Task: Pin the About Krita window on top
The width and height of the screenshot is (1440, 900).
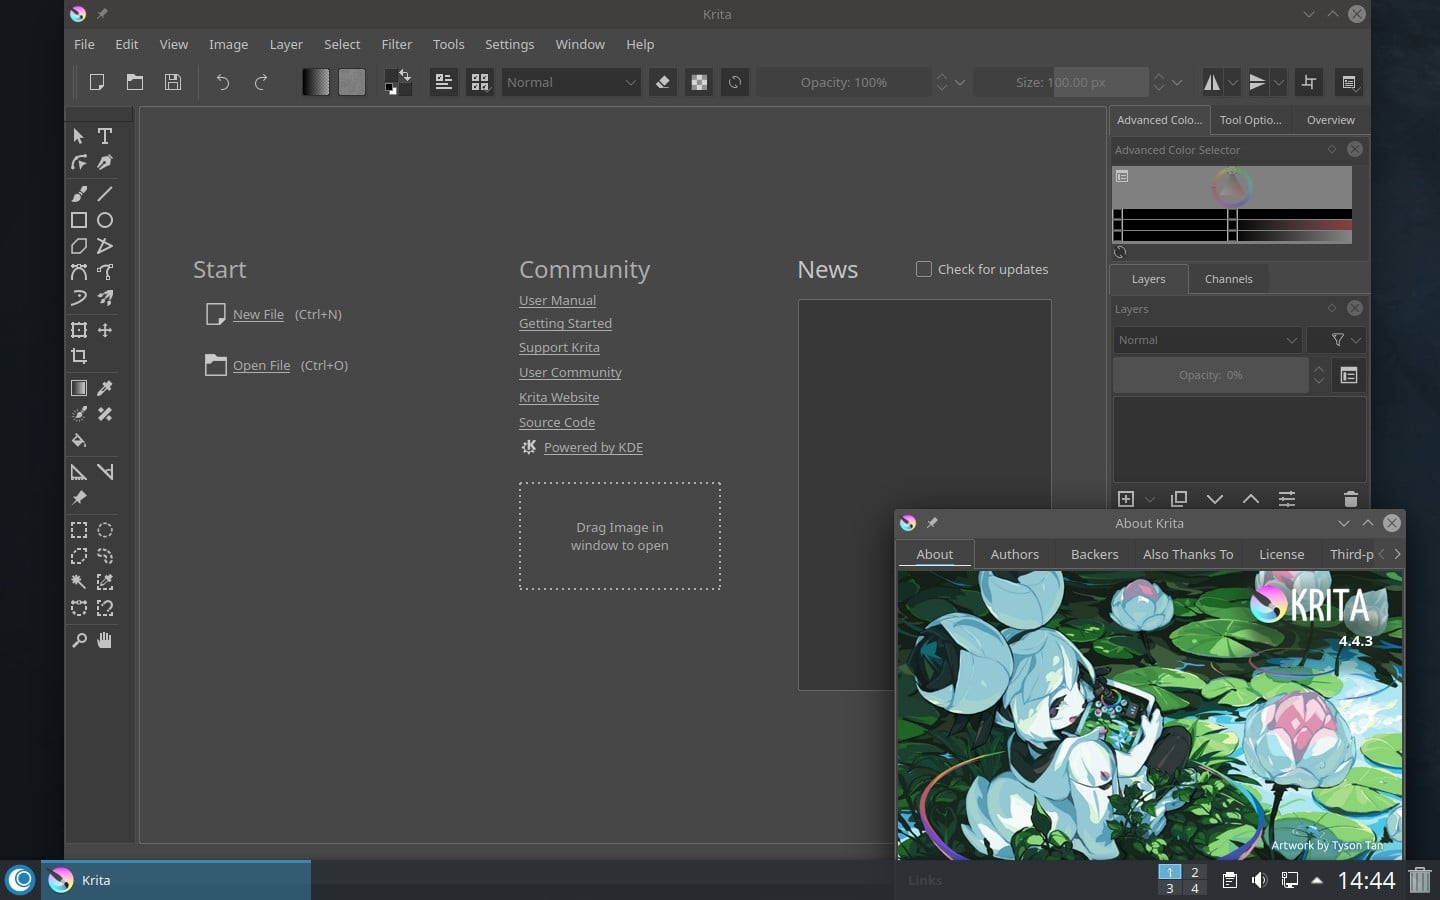Action: point(932,523)
